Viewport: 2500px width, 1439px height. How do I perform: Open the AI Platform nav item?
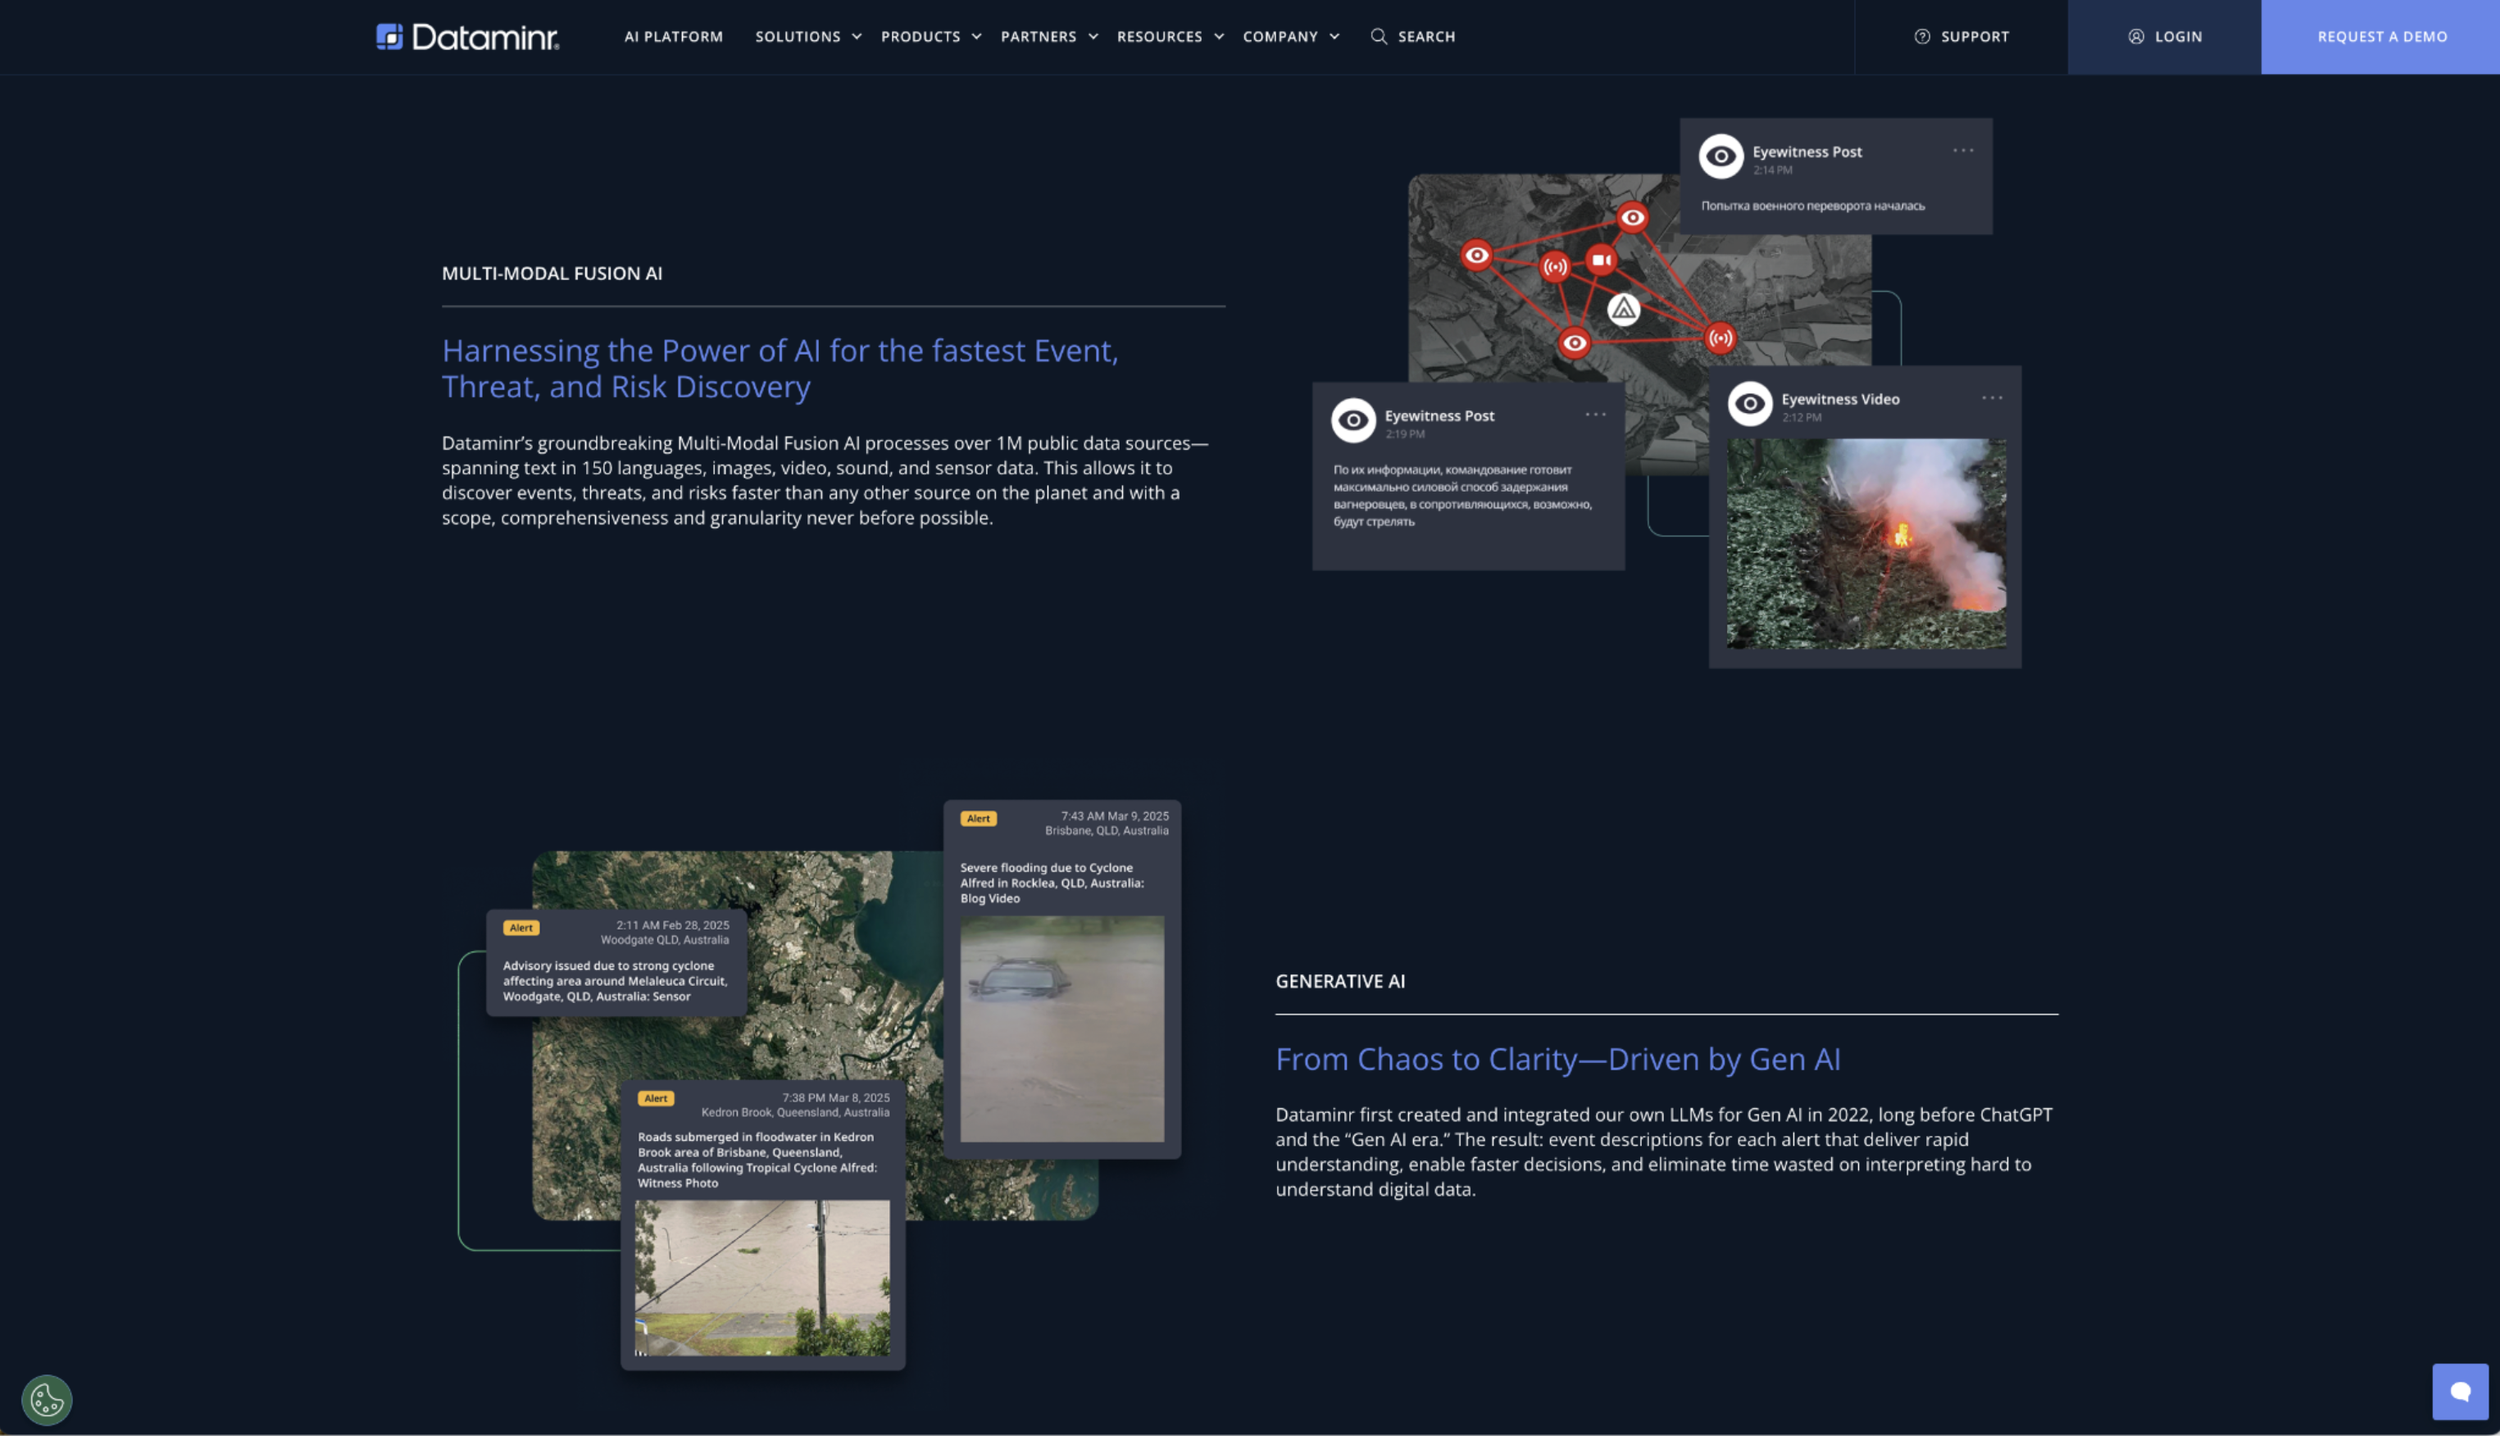click(673, 37)
